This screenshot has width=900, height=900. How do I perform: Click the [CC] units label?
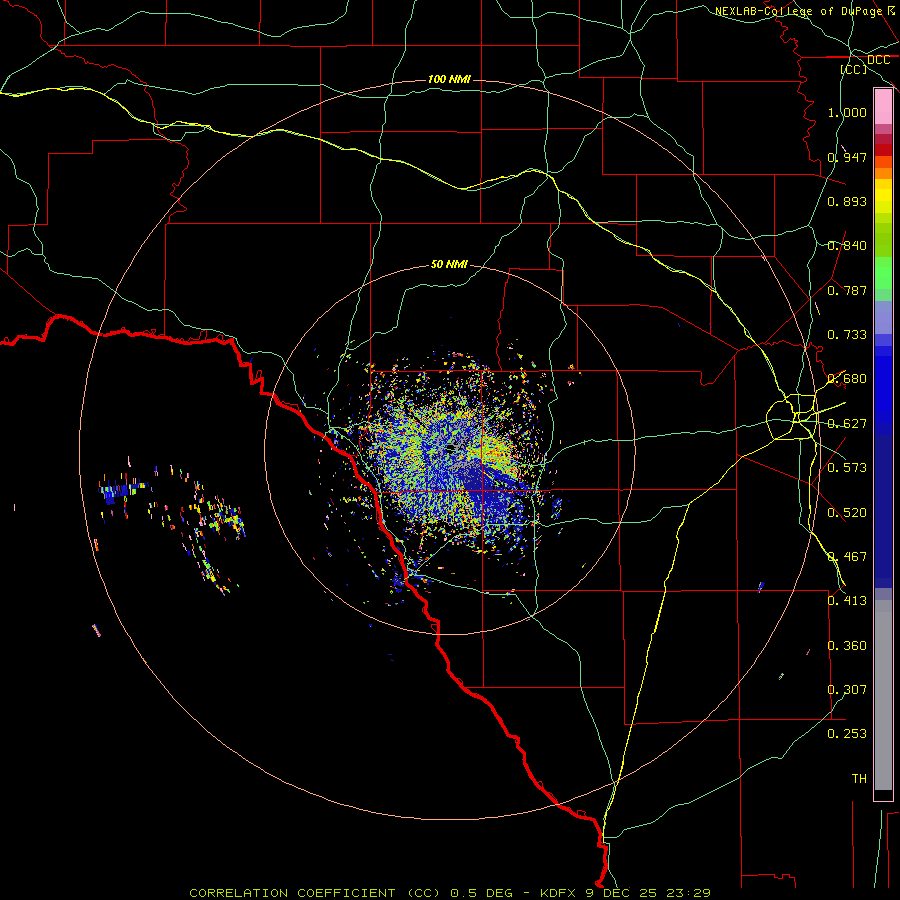click(854, 69)
